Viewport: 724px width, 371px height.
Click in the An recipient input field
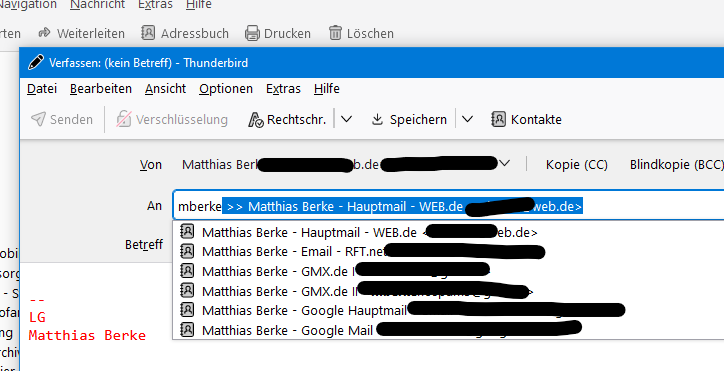[x=448, y=205]
